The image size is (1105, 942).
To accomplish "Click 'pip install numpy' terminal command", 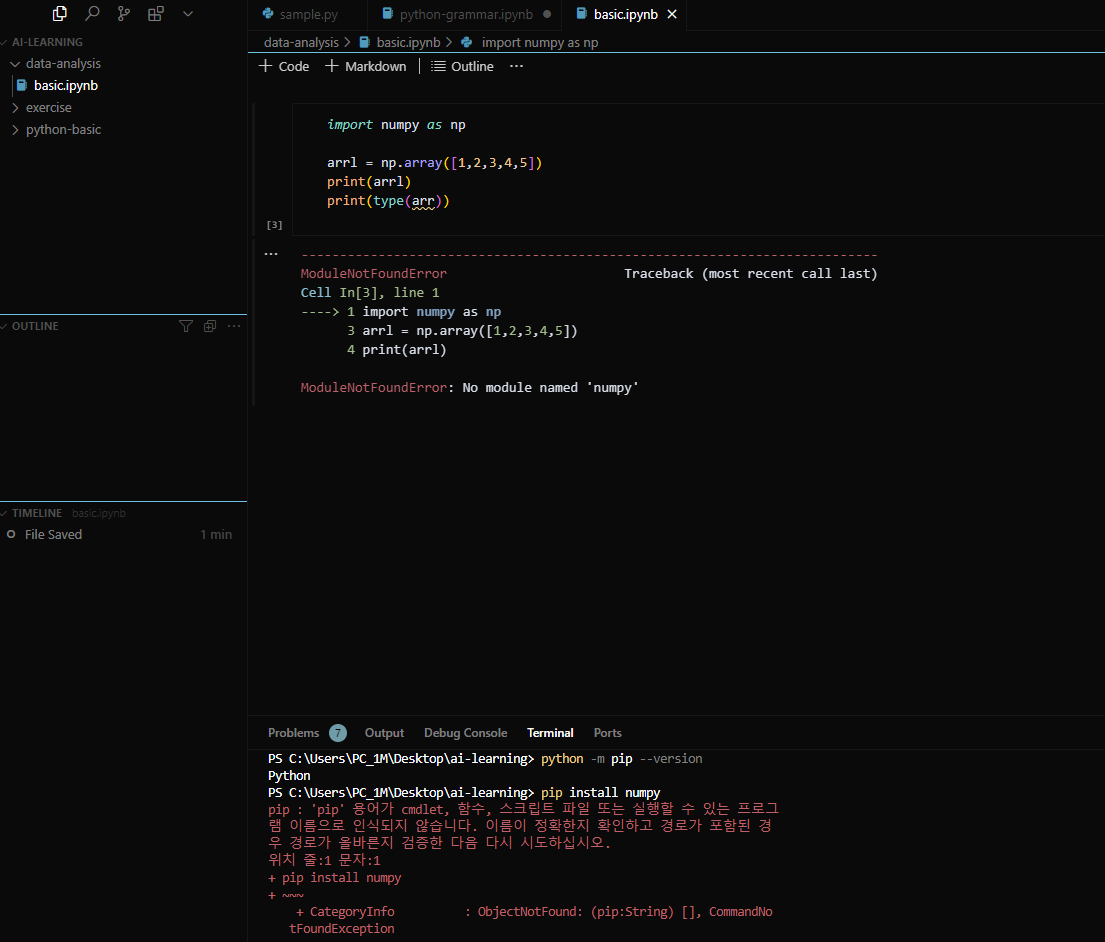I will [x=600, y=793].
